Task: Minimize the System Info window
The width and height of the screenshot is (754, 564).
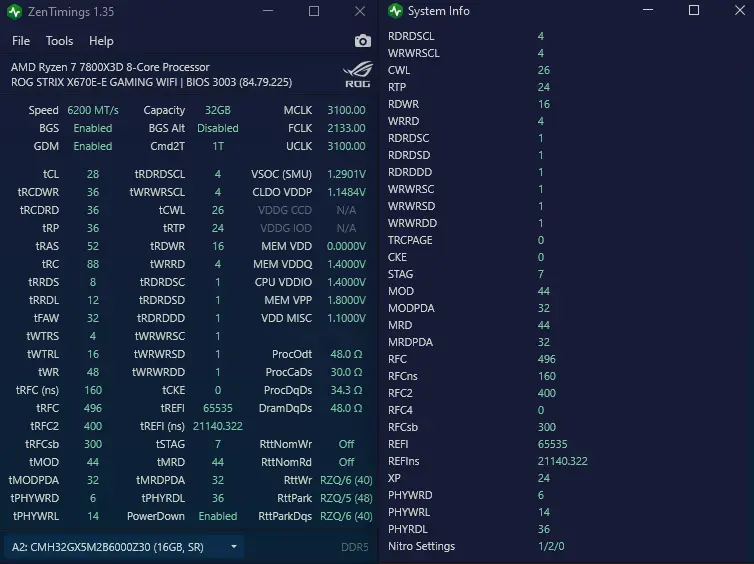Action: 648,10
